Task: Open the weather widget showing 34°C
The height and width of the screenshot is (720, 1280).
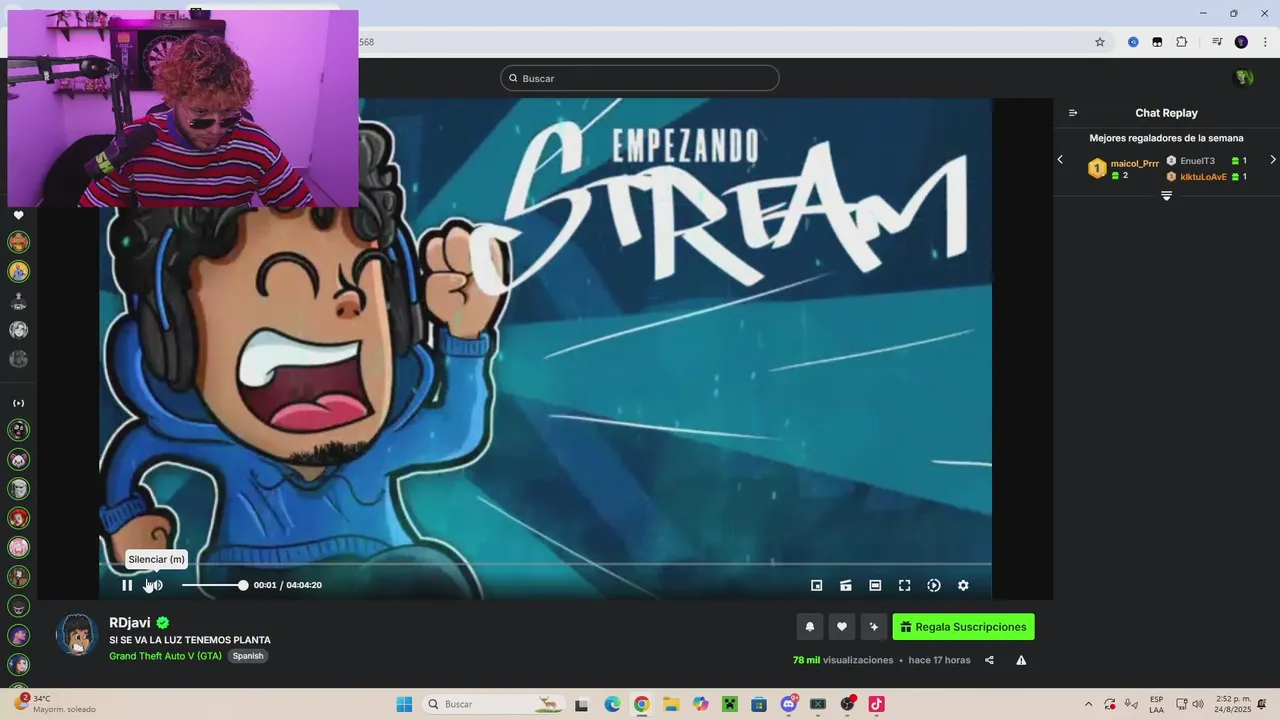Action: (x=55, y=704)
